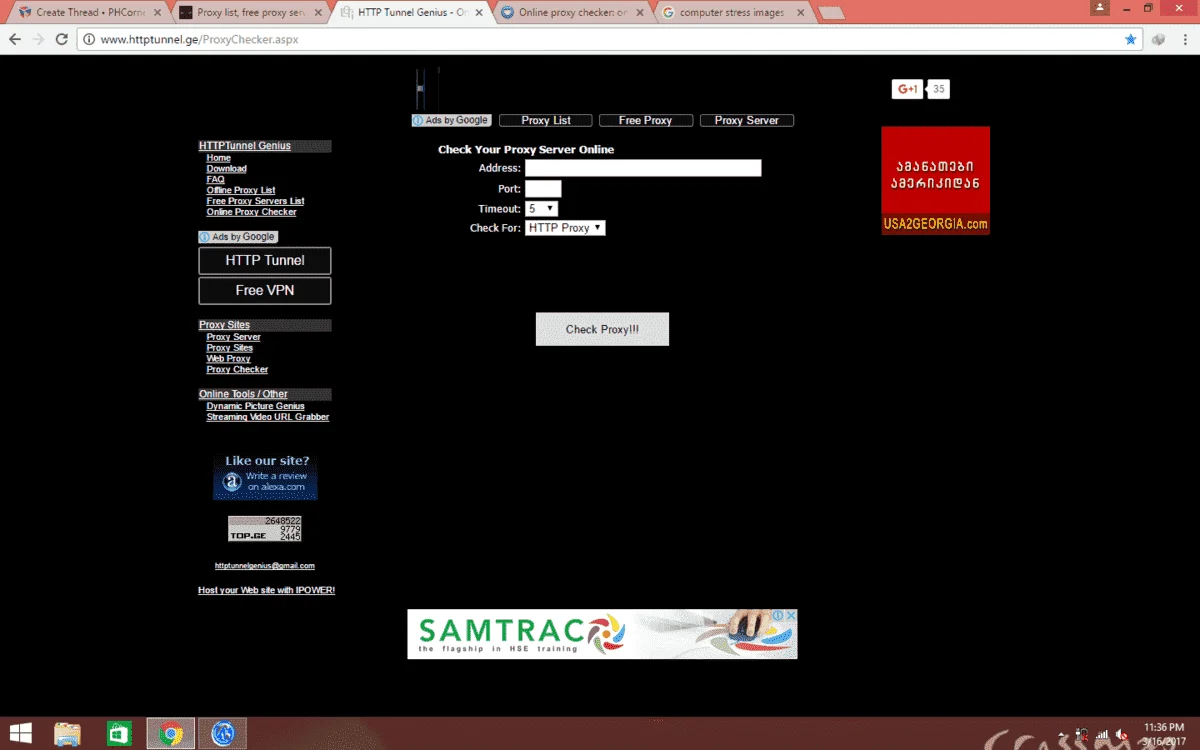
Task: Click Host your Web site with IPOWER link
Action: tap(266, 590)
